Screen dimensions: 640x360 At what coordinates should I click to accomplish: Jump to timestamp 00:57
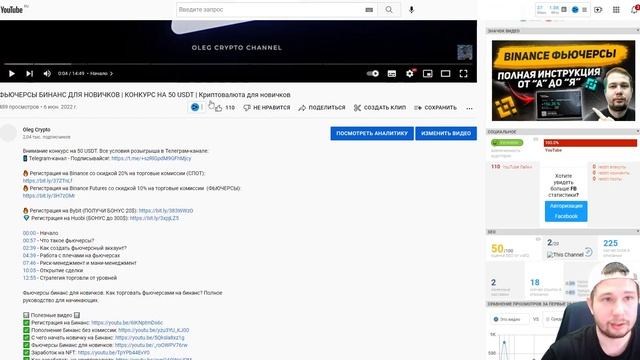click(29, 240)
